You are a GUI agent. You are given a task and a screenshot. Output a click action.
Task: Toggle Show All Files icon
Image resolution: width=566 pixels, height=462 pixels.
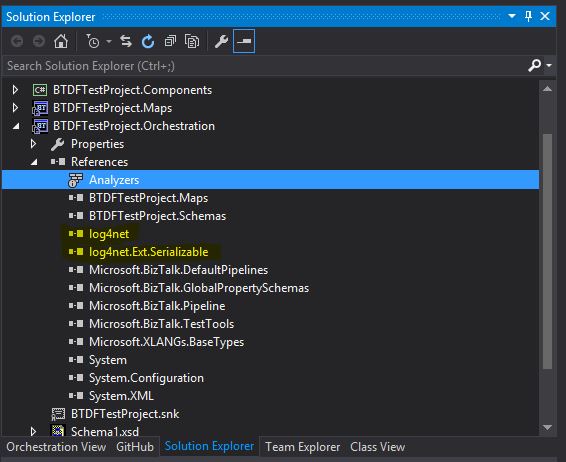(192, 42)
